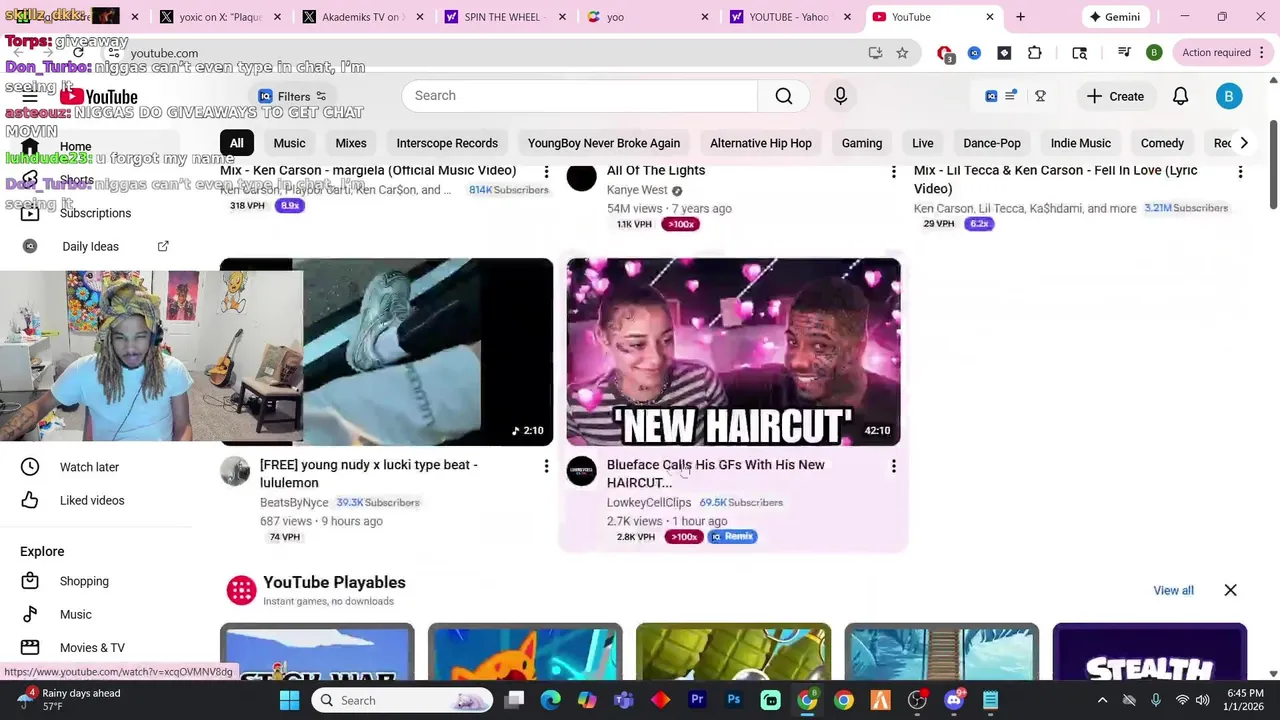Click the Create button
Image resolution: width=1280 pixels, height=720 pixels.
click(1115, 96)
